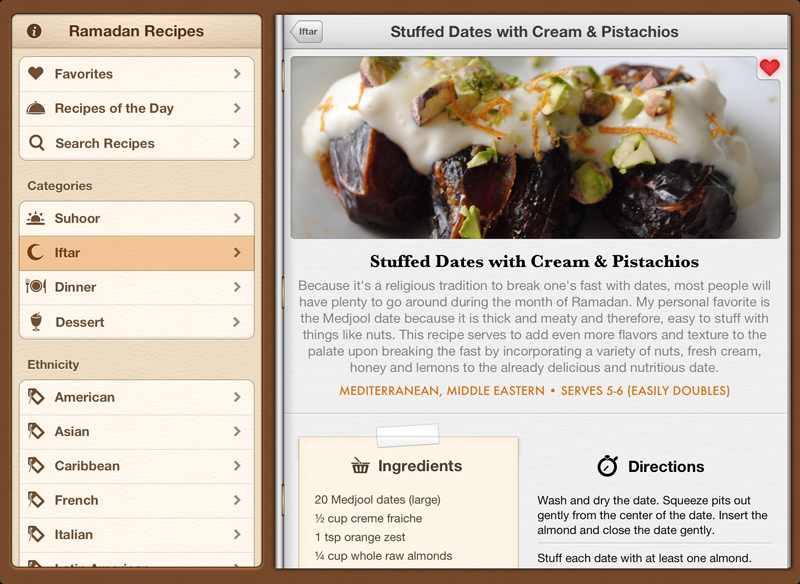Screen dimensions: 800x584
Task: Click the recipe description paragraph
Action: 534,326
